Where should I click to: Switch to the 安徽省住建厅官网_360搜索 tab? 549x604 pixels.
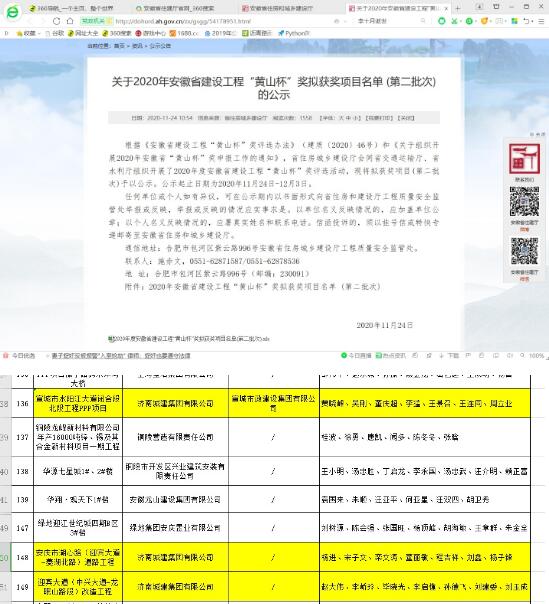pyautogui.click(x=175, y=8)
